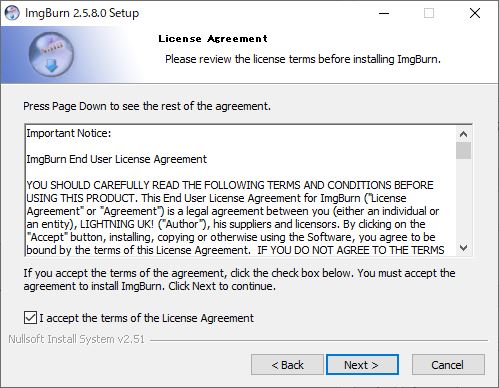The image size is (499, 388).
Task: Minimize the ImgBurn Setup window
Action: [384, 13]
